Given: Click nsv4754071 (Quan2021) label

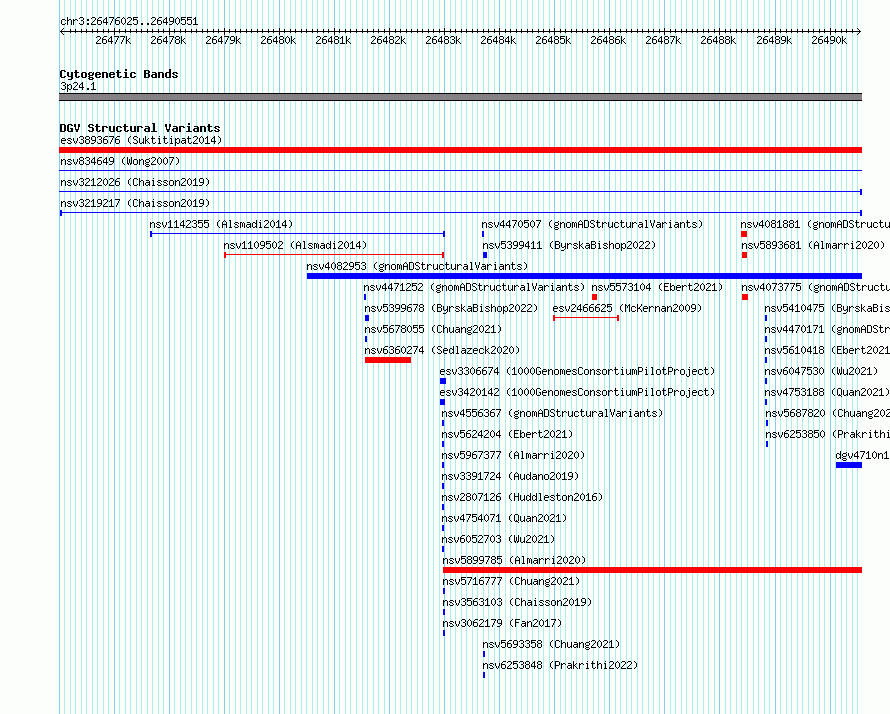Looking at the screenshot, I should point(504,518).
